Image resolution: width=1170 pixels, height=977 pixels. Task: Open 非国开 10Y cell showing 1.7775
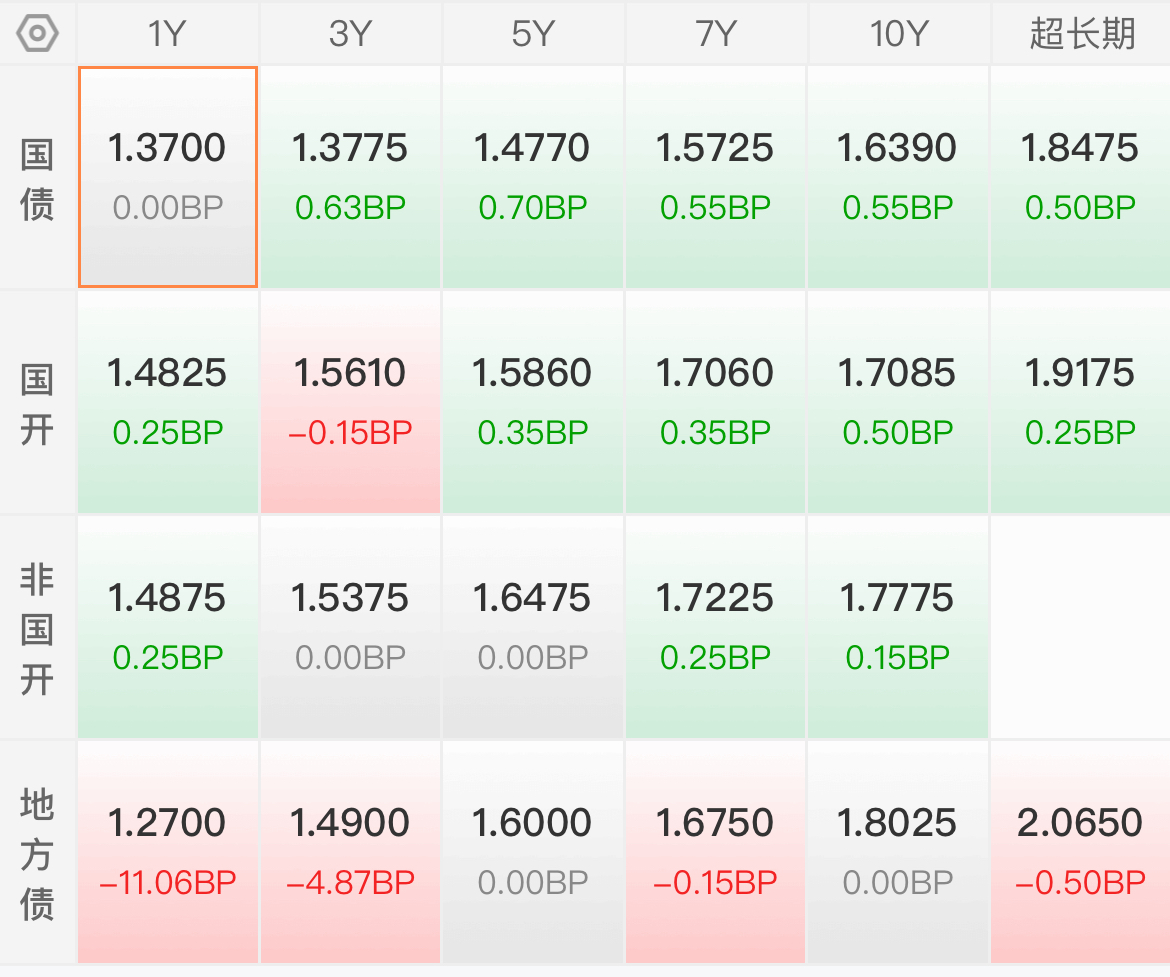(x=898, y=627)
